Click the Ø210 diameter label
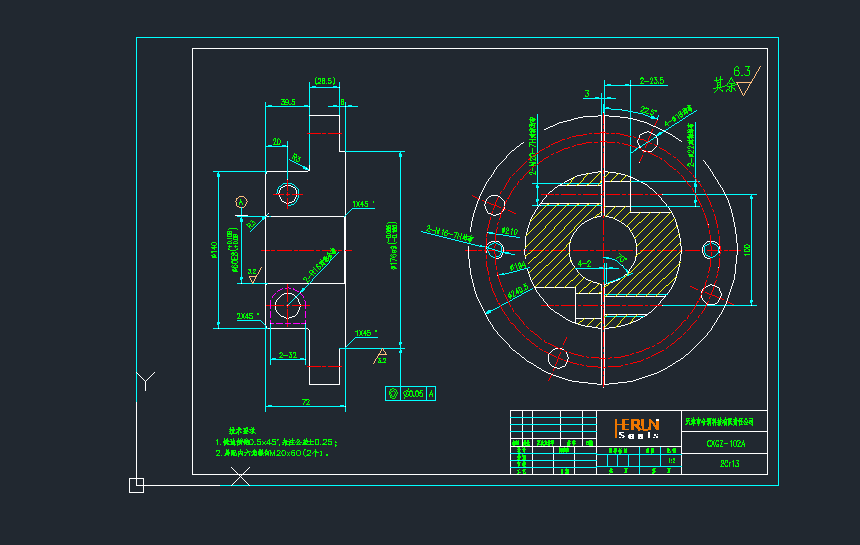The height and width of the screenshot is (545, 860). click(508, 231)
